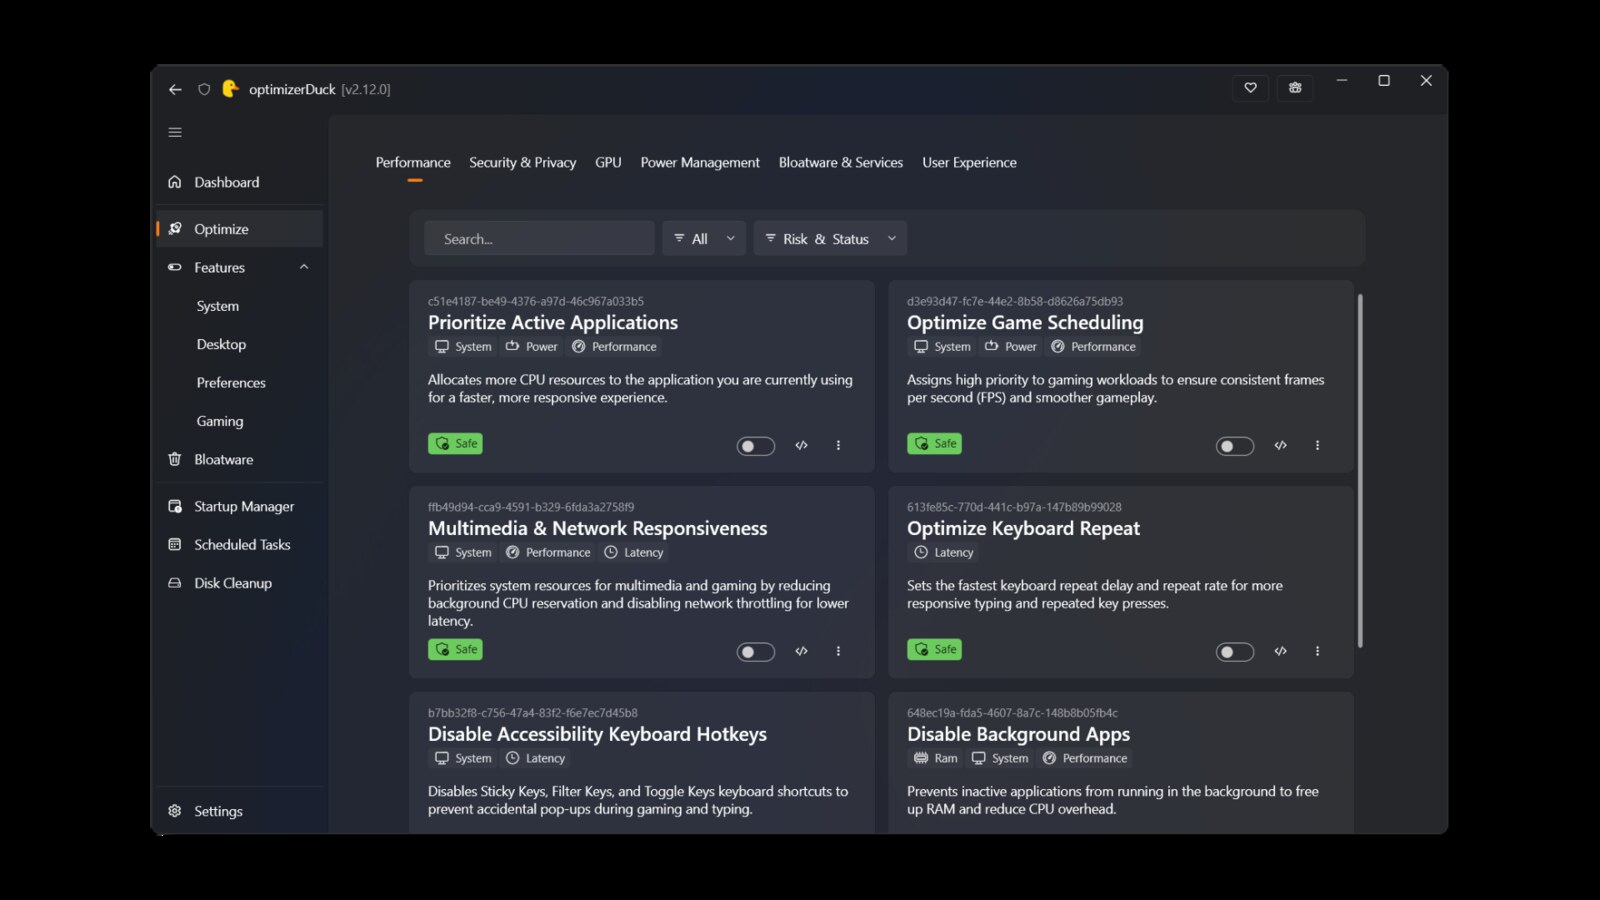Image resolution: width=1600 pixels, height=900 pixels.
Task: Click Latency tag on Disable Accessibility Keyboard Hotkeys
Action: pyautogui.click(x=535, y=758)
